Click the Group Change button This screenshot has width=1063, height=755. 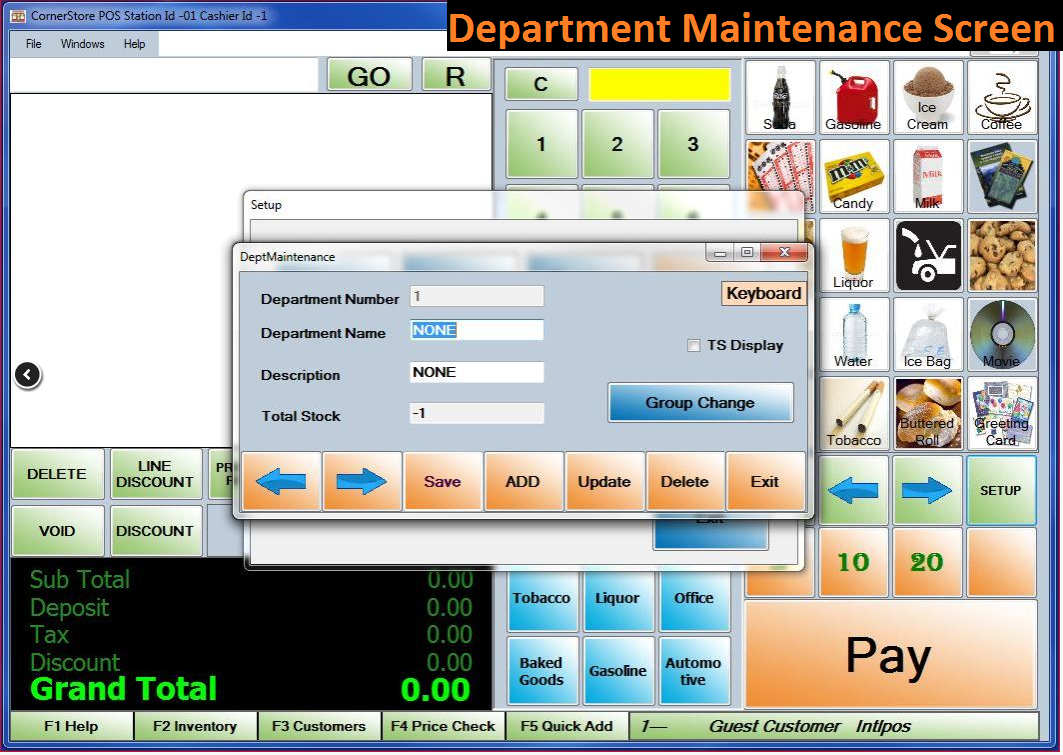[x=700, y=403]
